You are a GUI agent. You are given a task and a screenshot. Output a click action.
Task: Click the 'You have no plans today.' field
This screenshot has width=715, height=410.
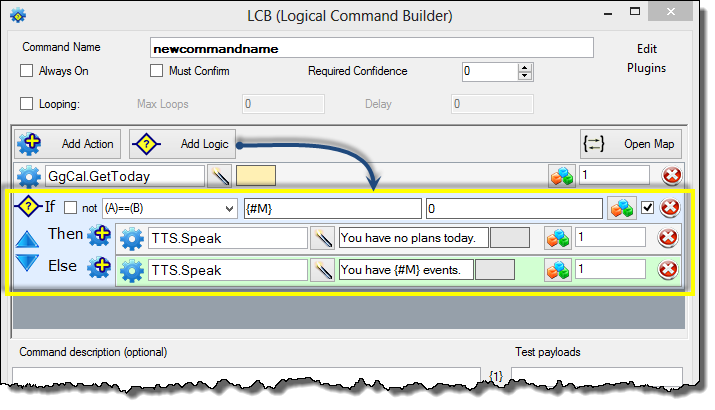(414, 238)
